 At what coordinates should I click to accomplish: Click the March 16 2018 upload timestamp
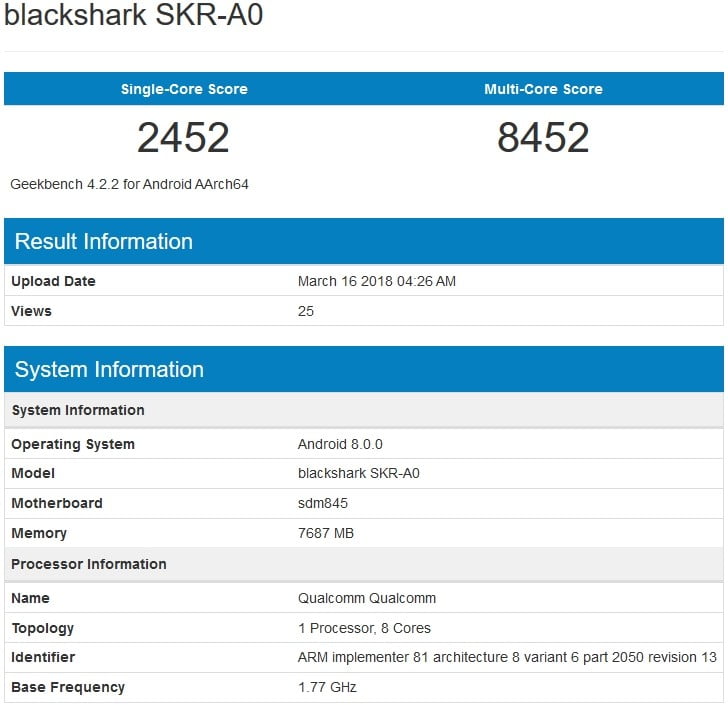click(x=376, y=281)
